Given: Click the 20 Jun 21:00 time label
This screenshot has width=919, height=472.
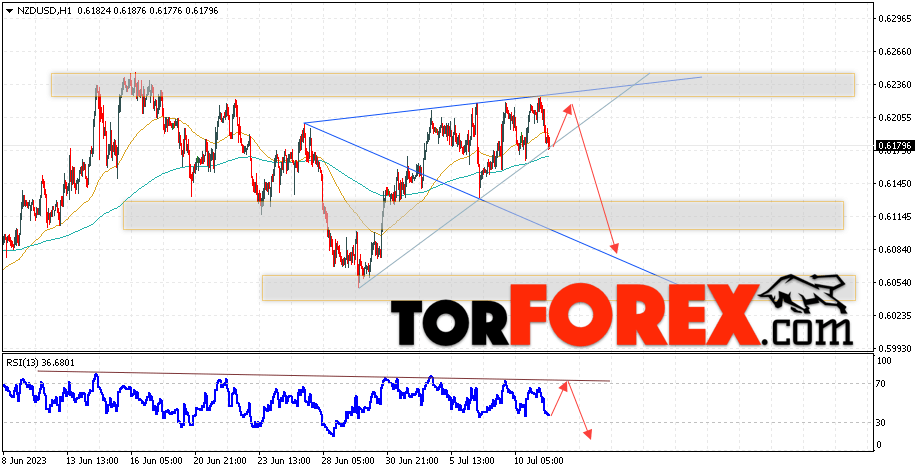Looking at the screenshot, I should pos(218,461).
